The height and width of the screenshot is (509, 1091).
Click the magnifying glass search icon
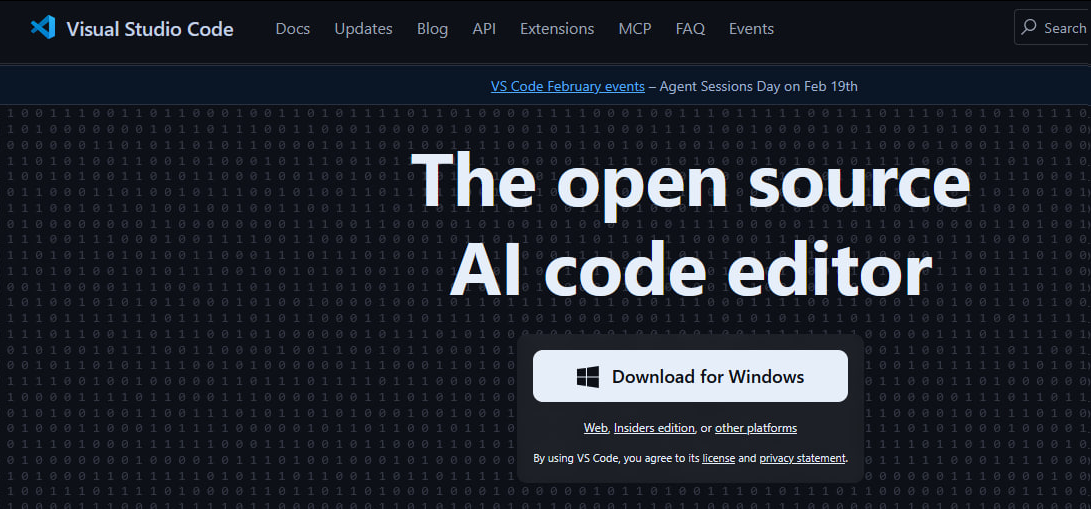coord(1029,28)
